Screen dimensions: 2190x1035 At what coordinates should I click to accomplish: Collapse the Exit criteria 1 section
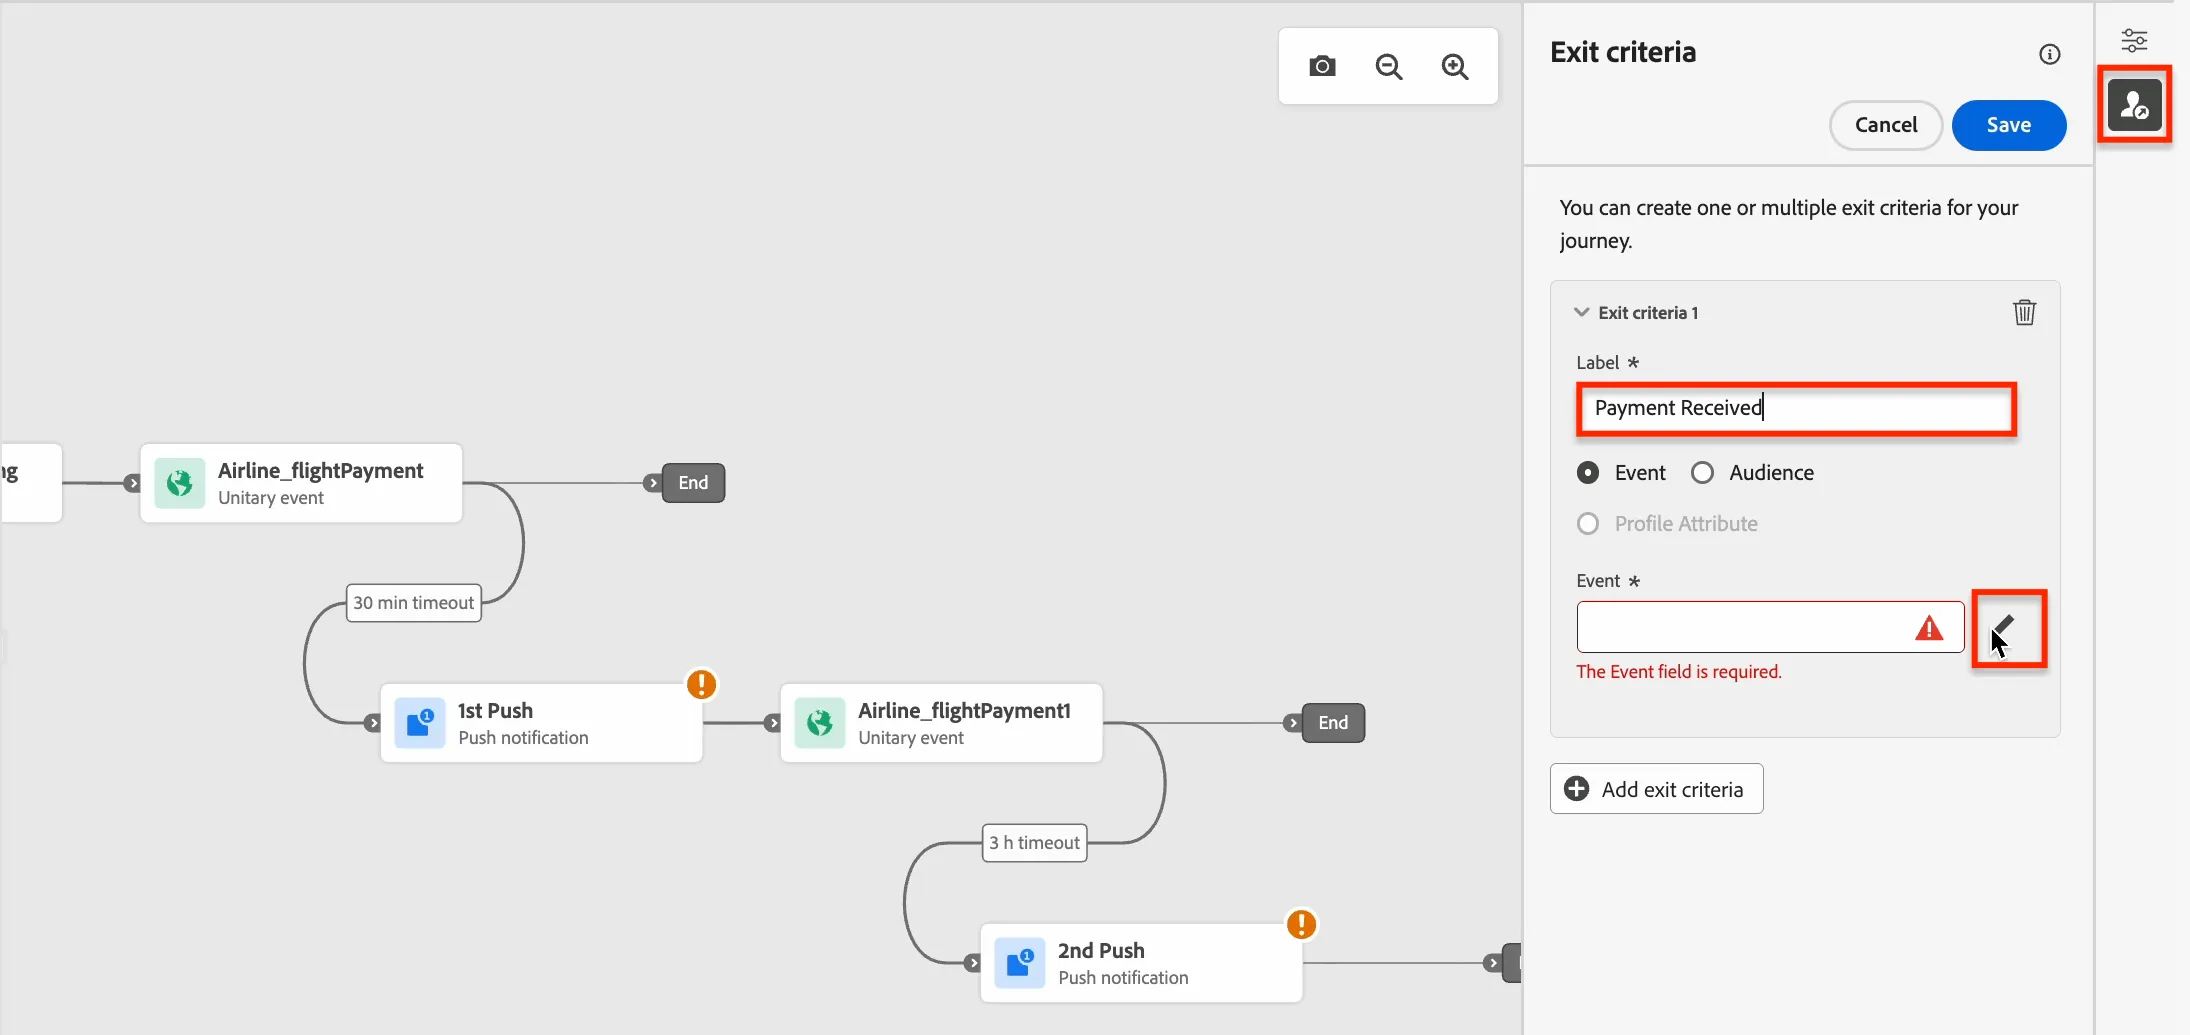tap(1581, 312)
